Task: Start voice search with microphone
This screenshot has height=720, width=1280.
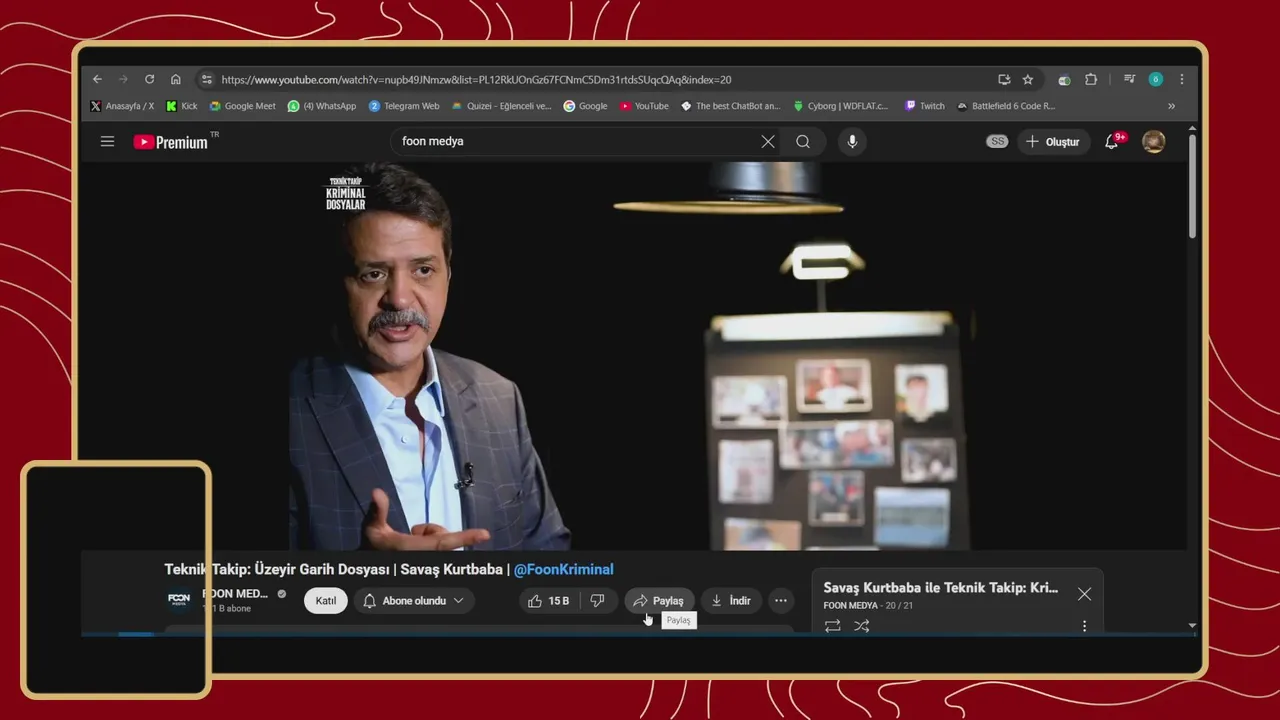Action: pyautogui.click(x=852, y=141)
